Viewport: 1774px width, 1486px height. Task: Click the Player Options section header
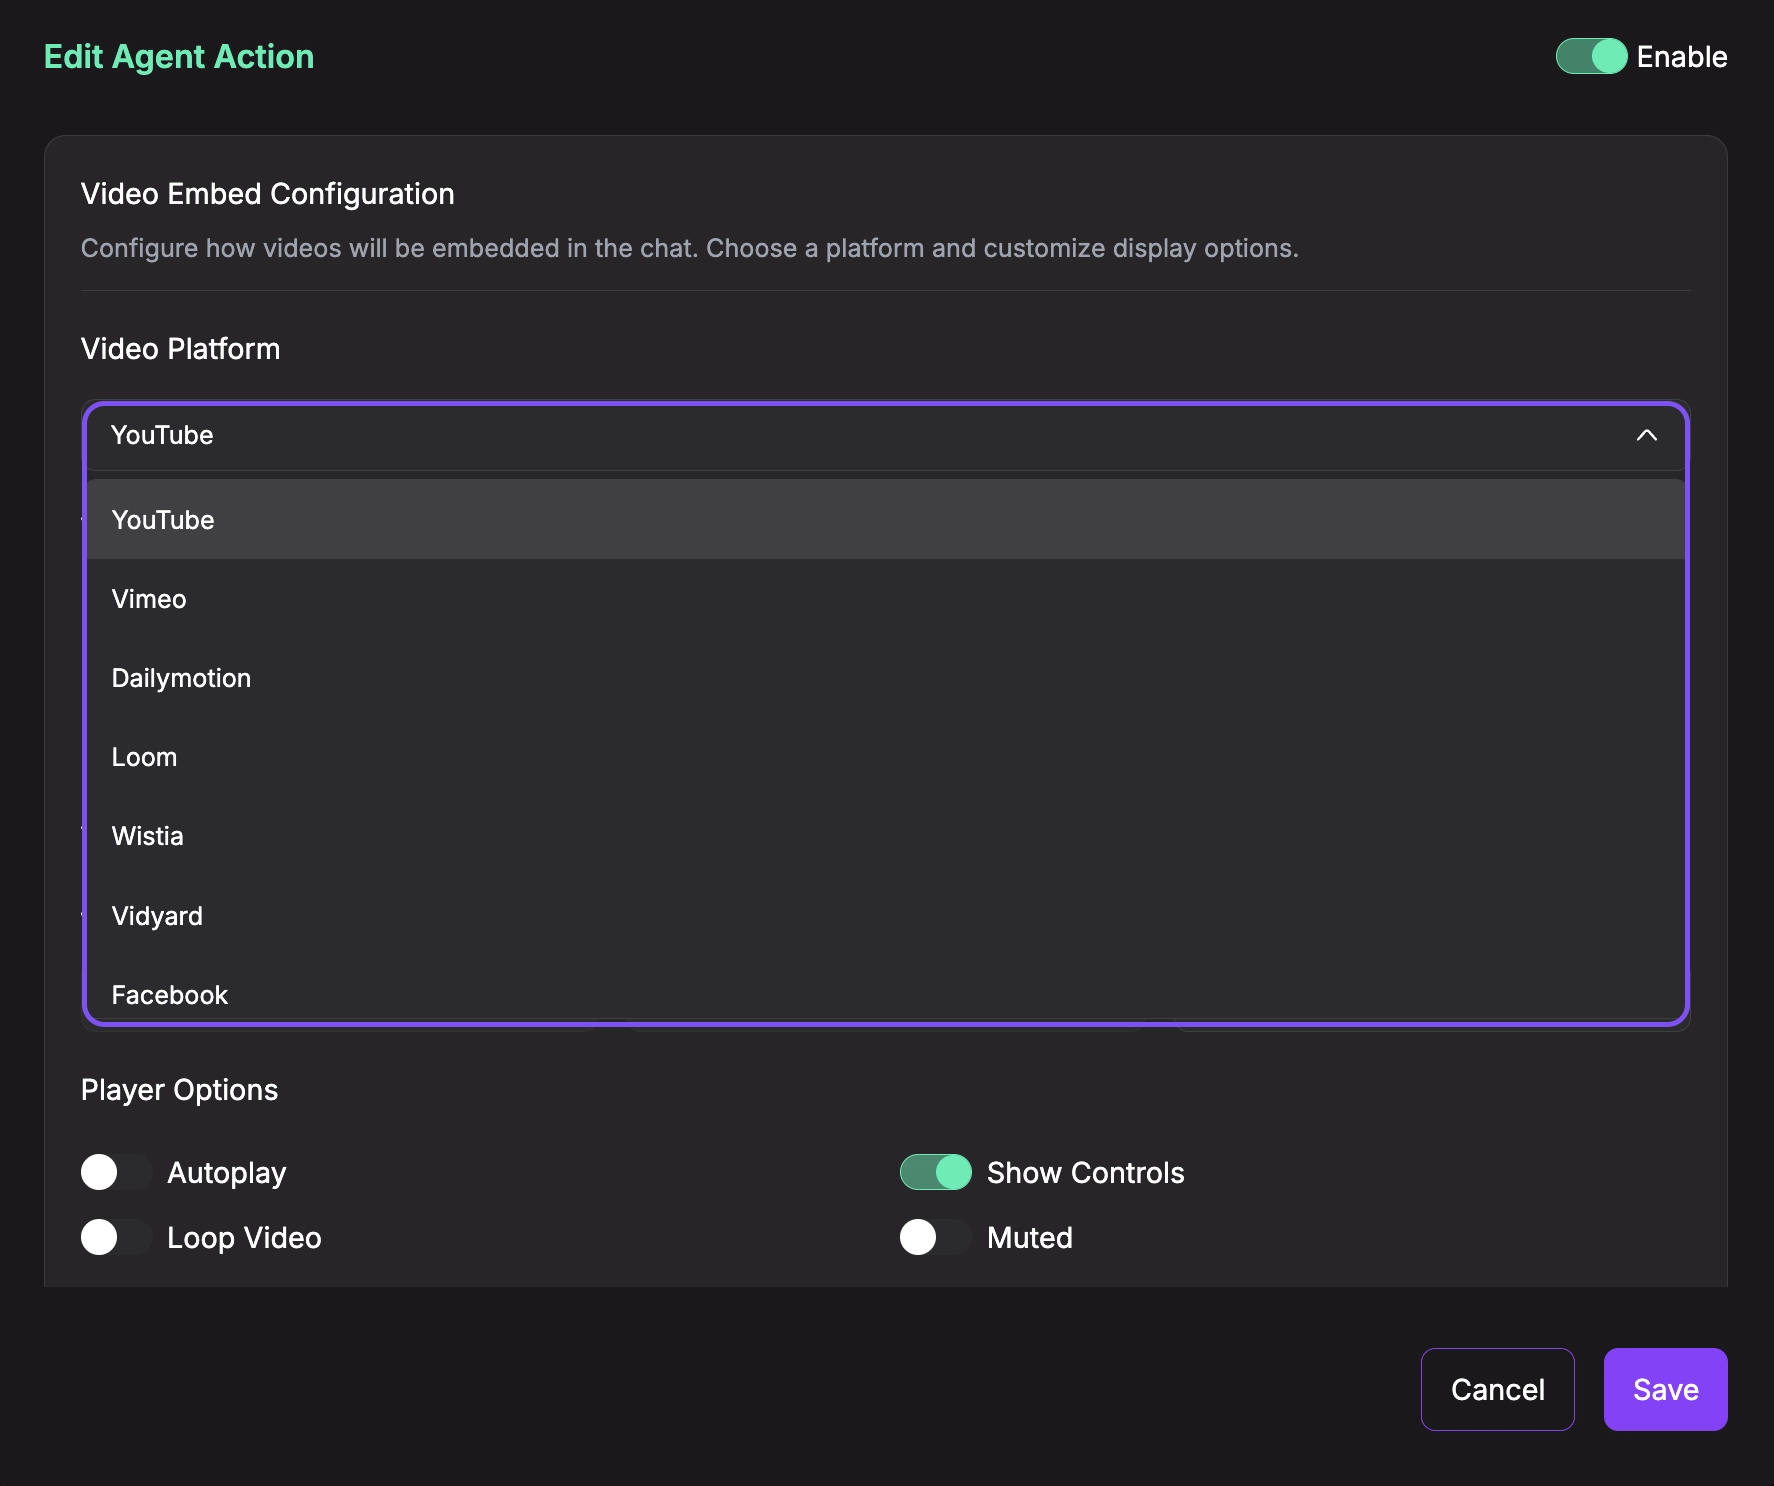179,1089
